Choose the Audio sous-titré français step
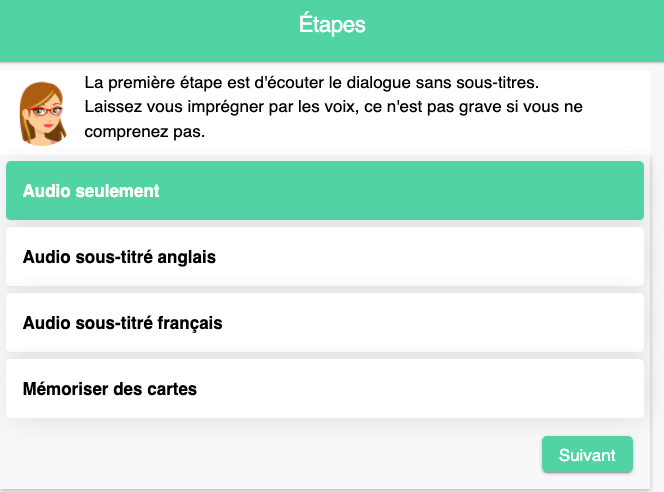 (325, 323)
